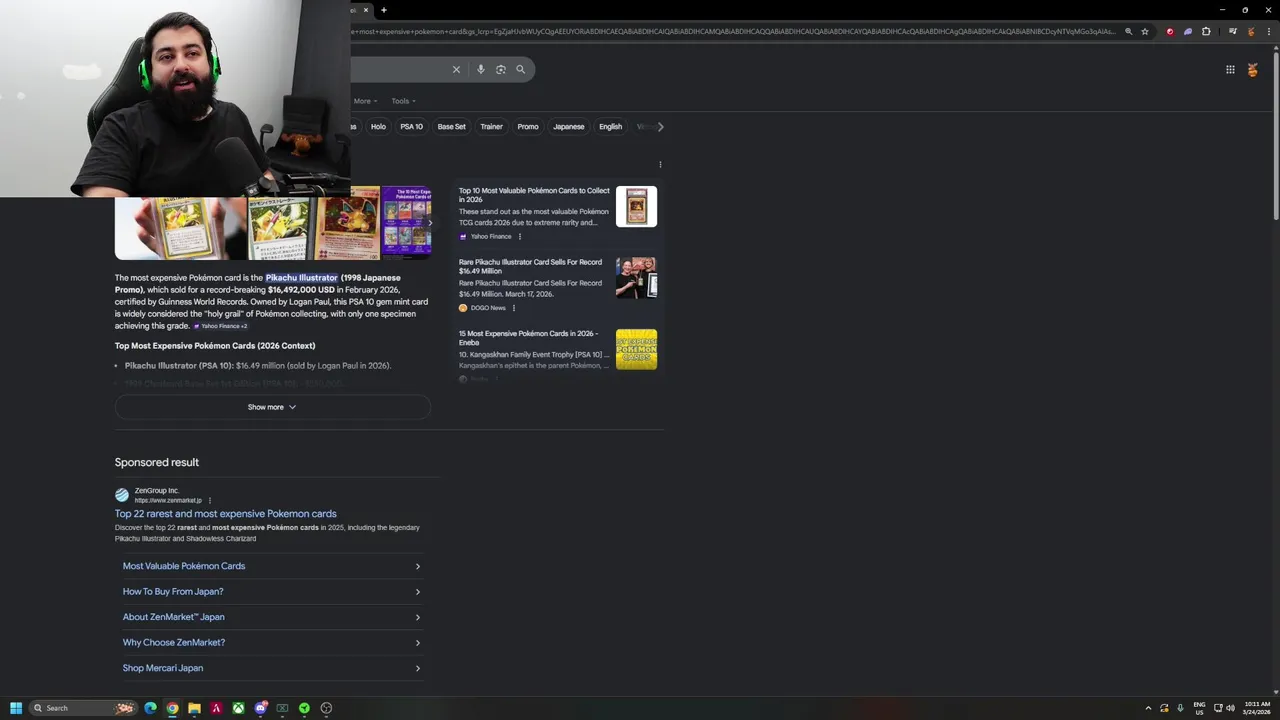The width and height of the screenshot is (1280, 720).
Task: Open Top 10 Most Valuable Pokémon Cards article
Action: tap(534, 195)
